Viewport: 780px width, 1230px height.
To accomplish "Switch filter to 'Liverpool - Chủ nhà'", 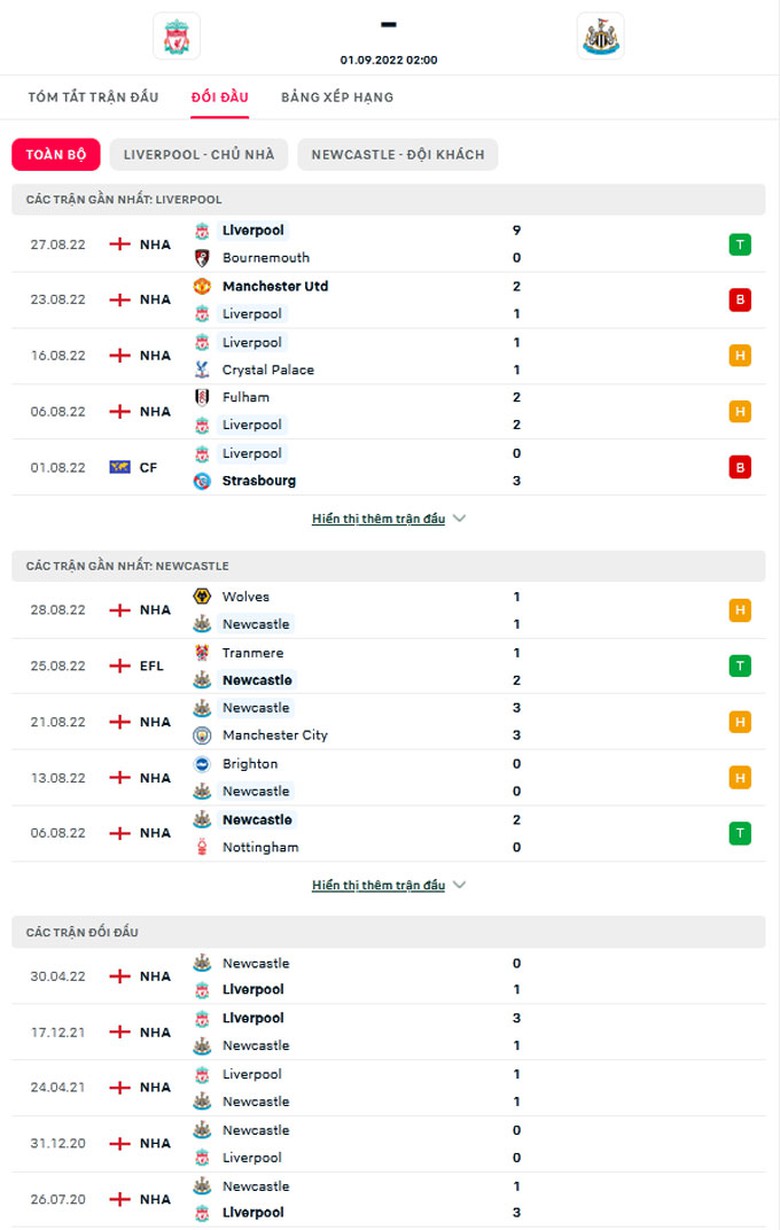I will click(x=199, y=154).
